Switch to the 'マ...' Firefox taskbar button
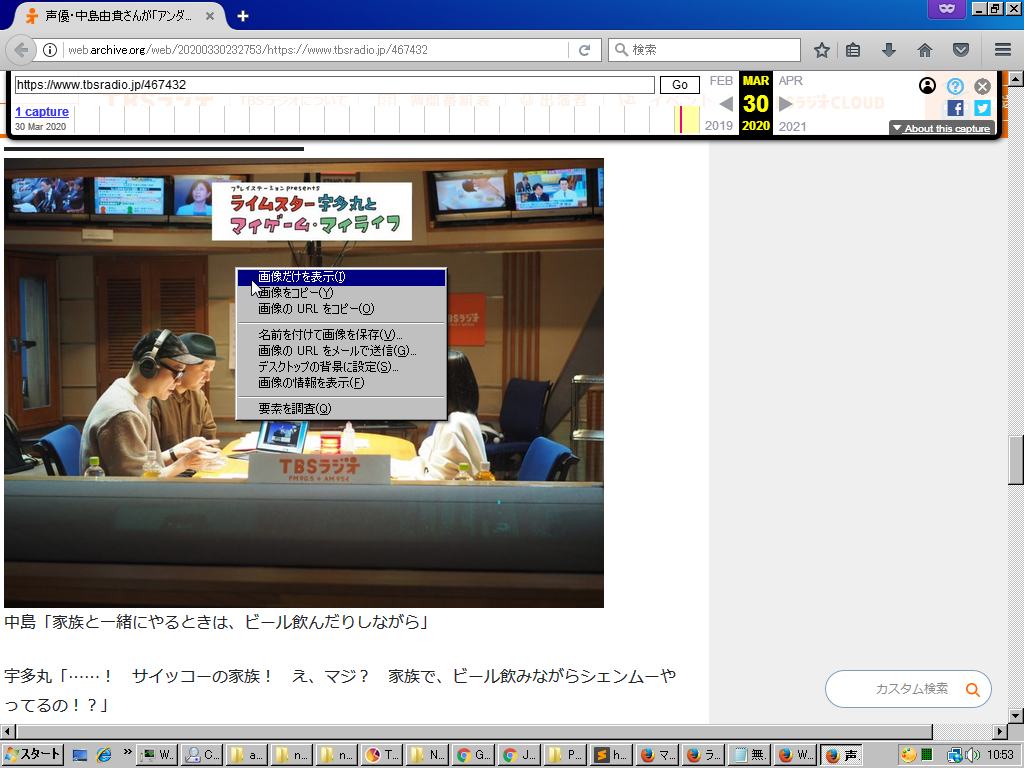The width and height of the screenshot is (1024, 768). [x=657, y=756]
